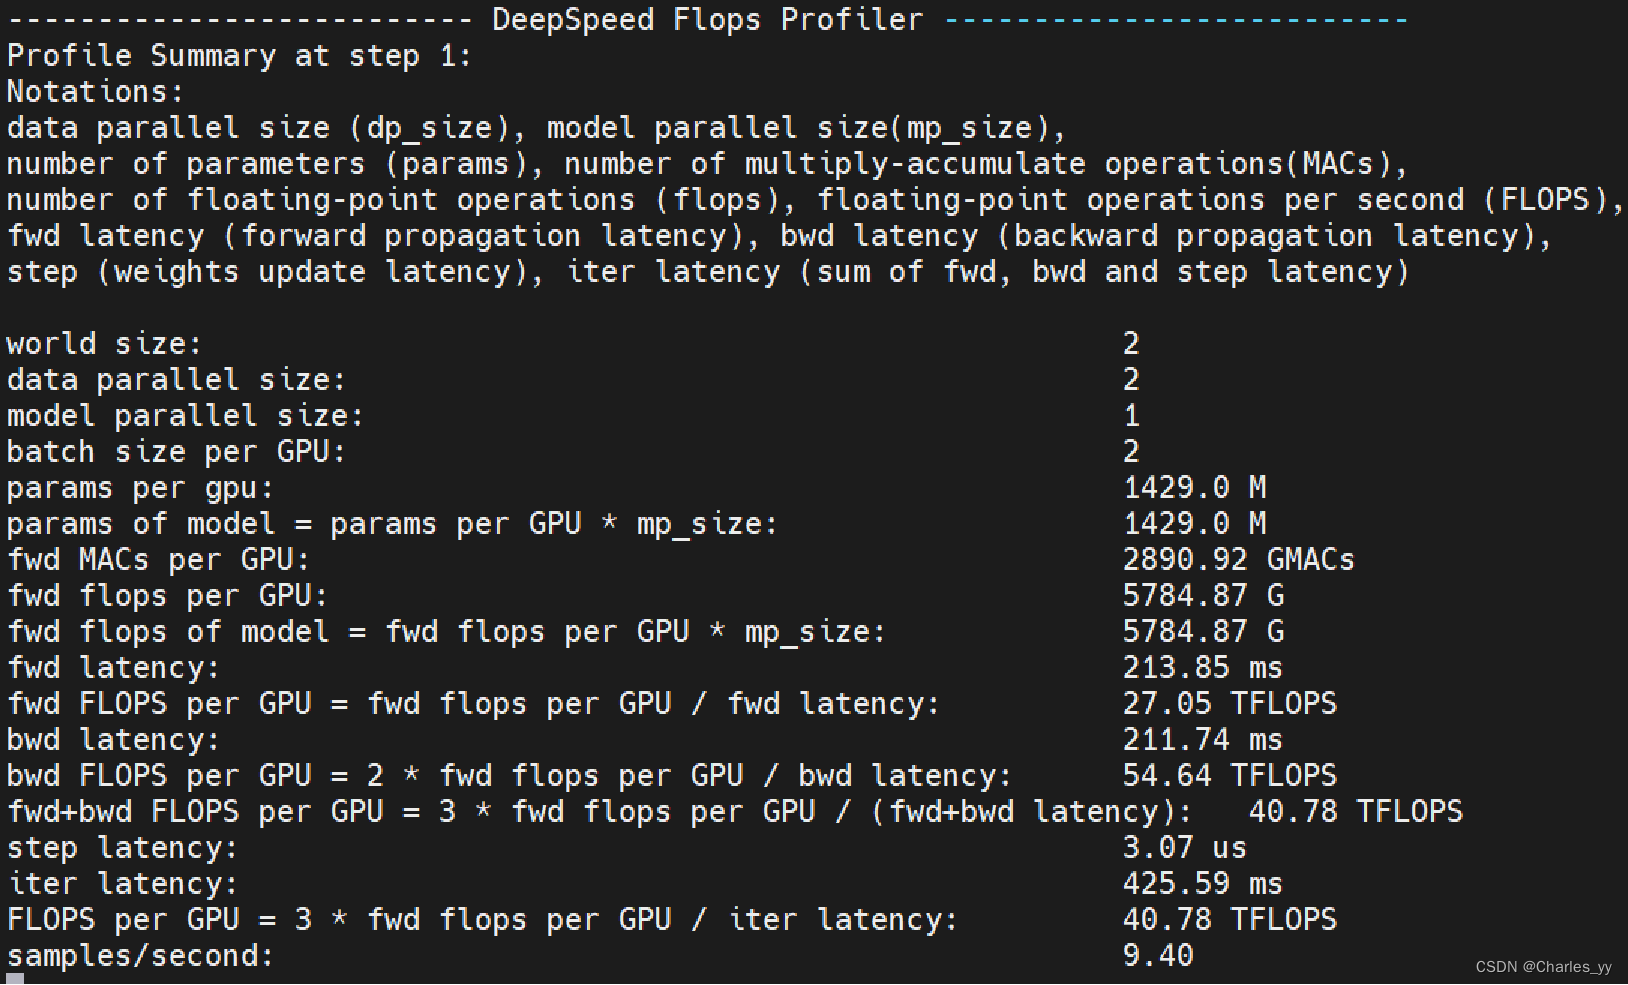This screenshot has width=1628, height=985.
Task: Click the 'world size:' label
Action: tap(104, 344)
